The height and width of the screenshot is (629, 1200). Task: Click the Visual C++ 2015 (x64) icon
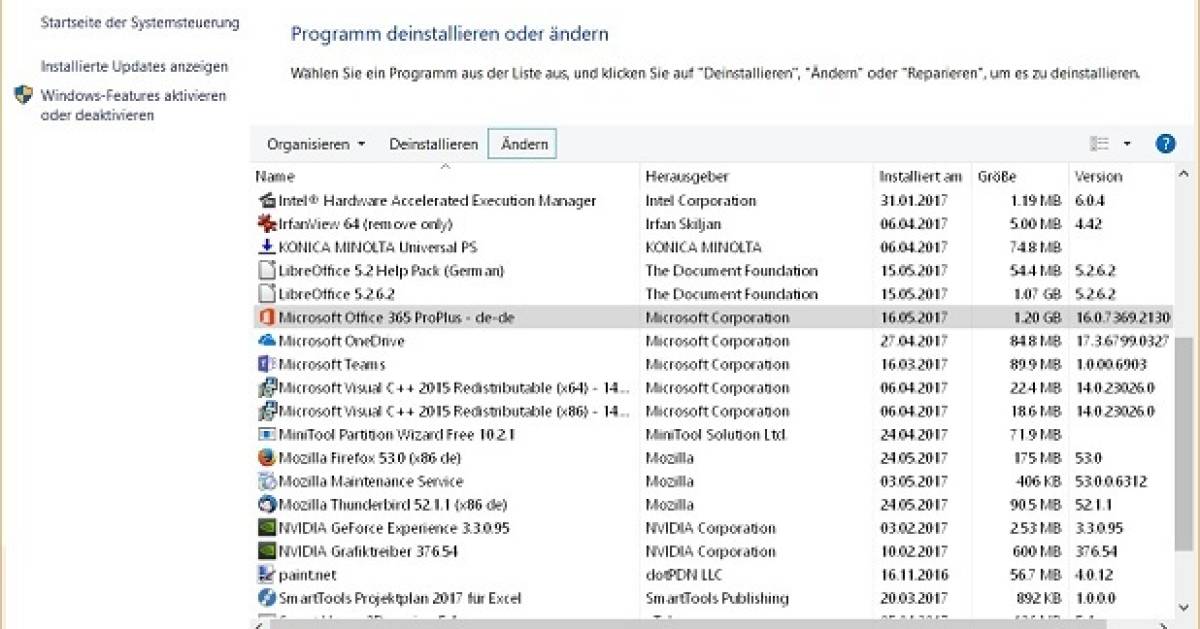[266, 388]
